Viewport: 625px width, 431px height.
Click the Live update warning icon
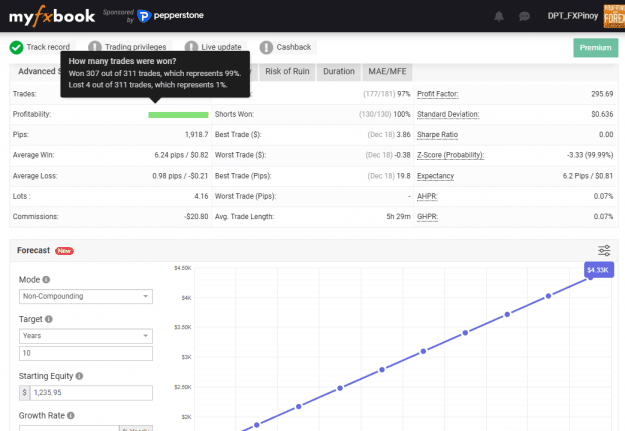(191, 47)
